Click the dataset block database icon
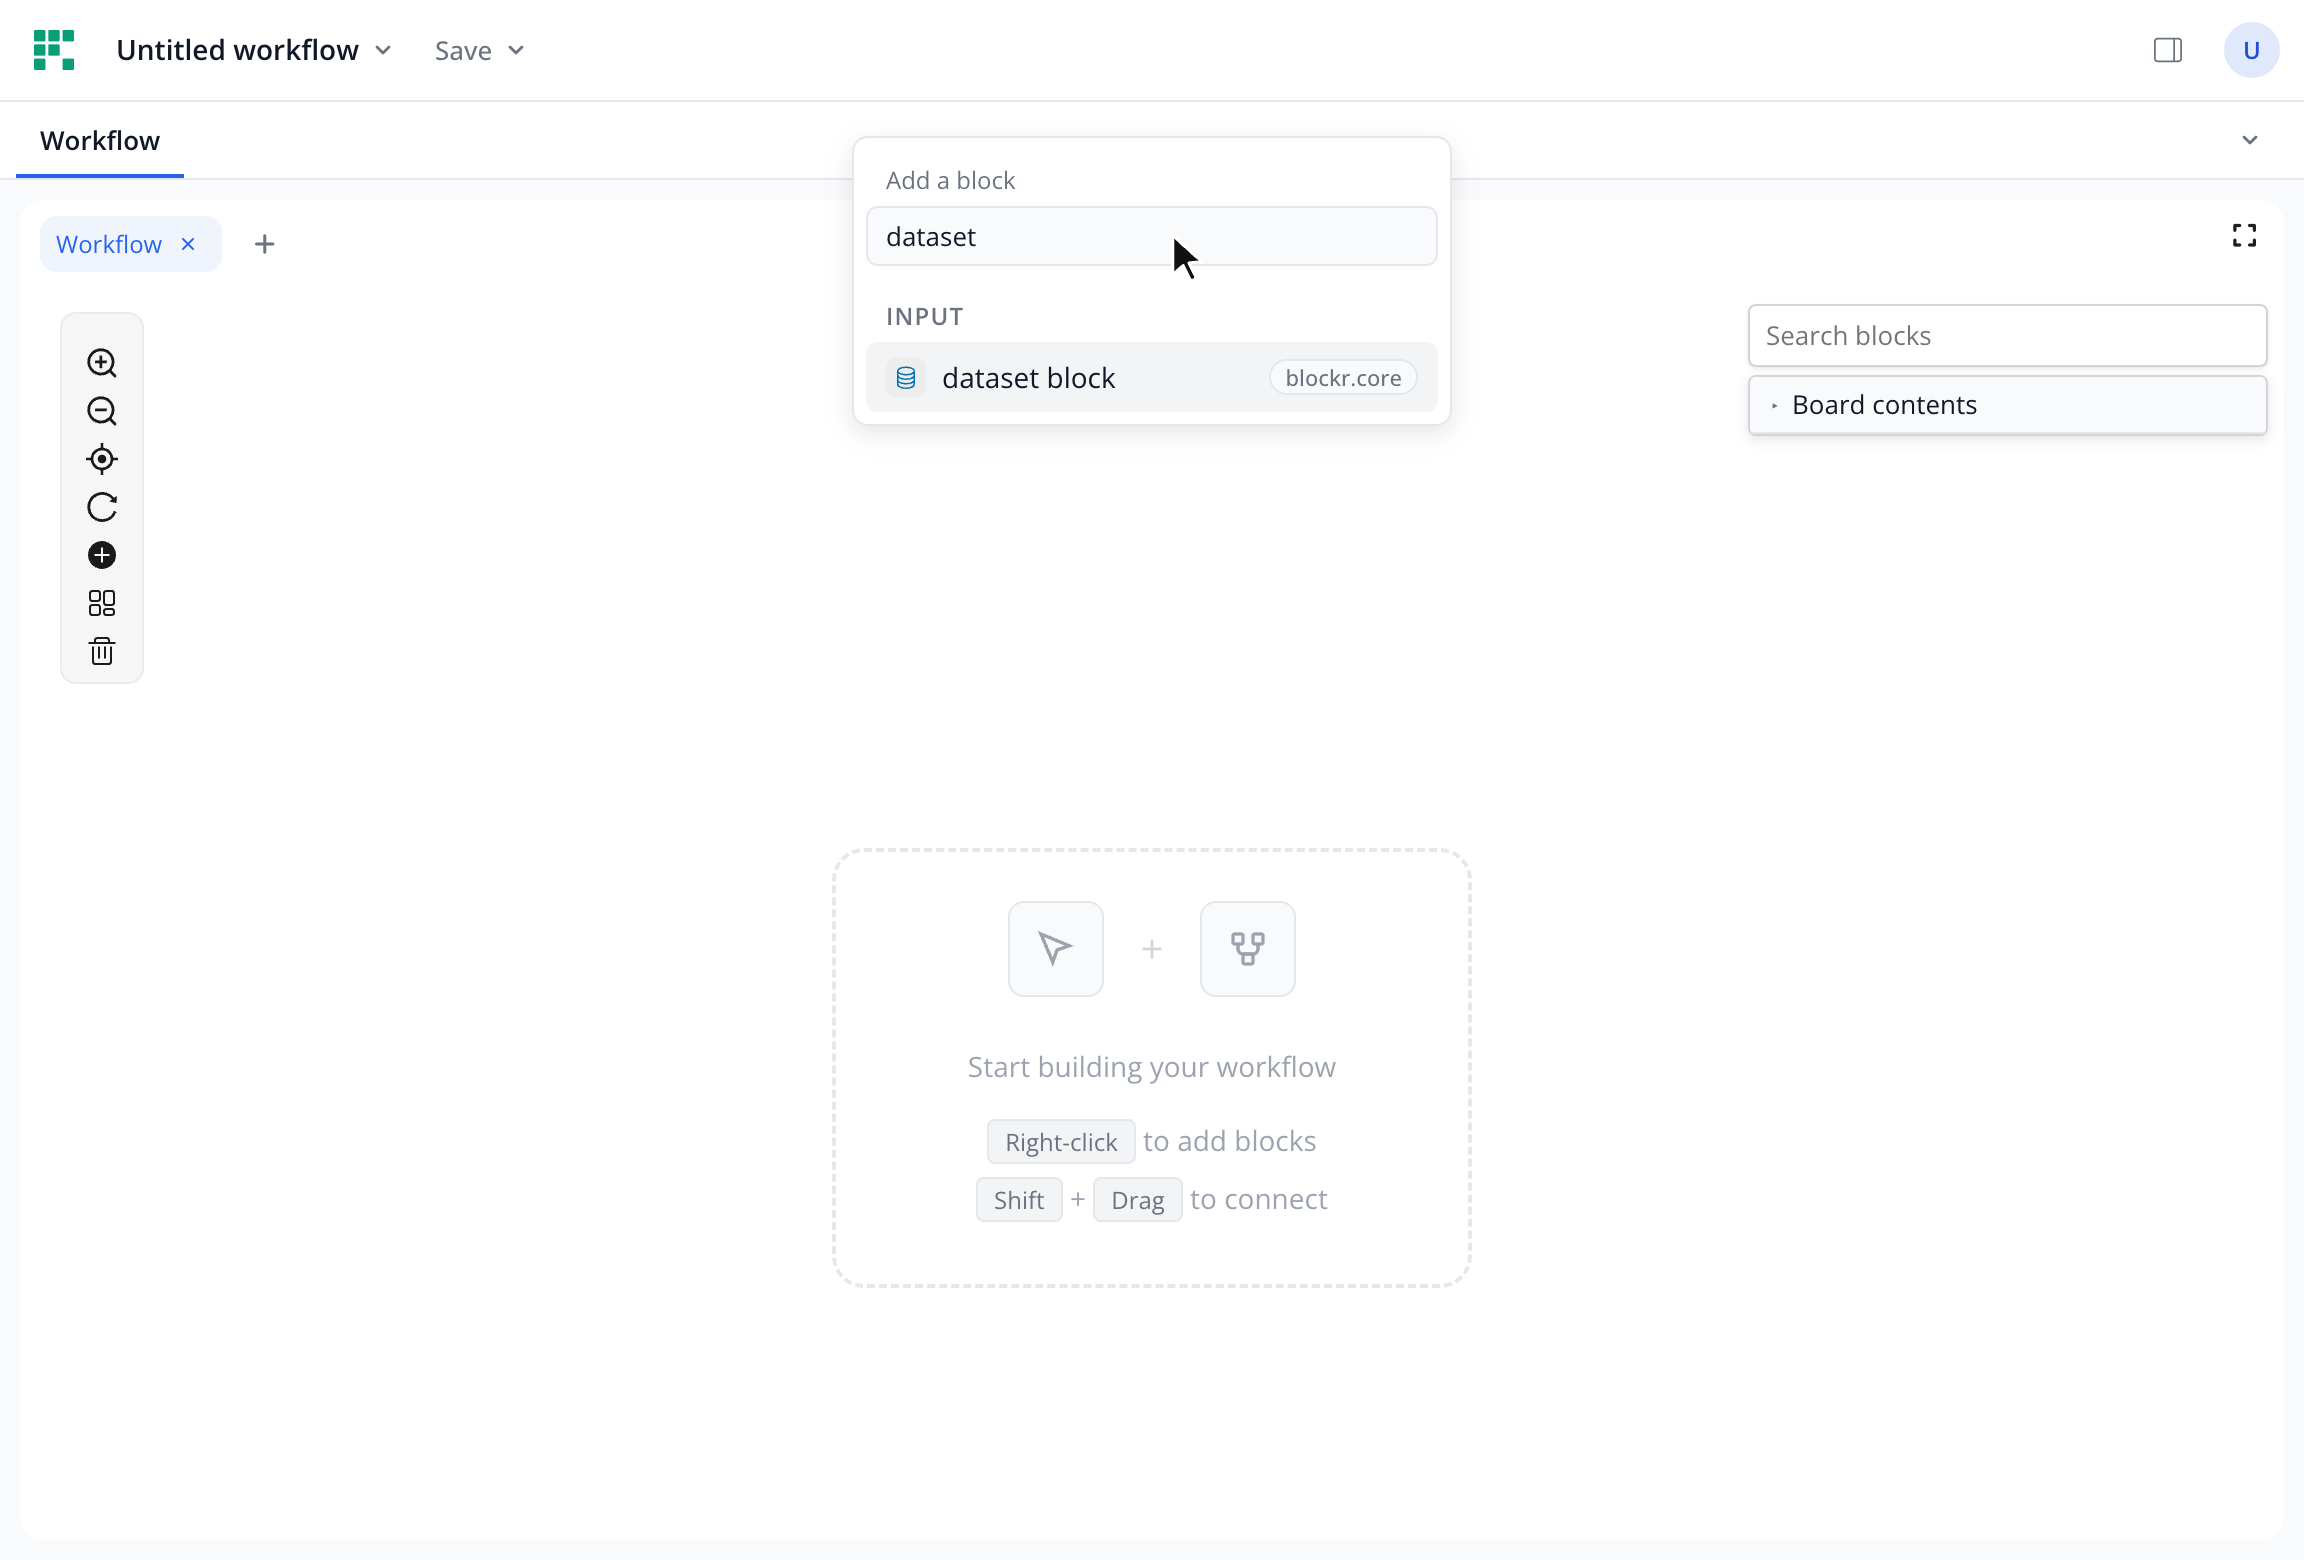This screenshot has width=2304, height=1560. (906, 378)
